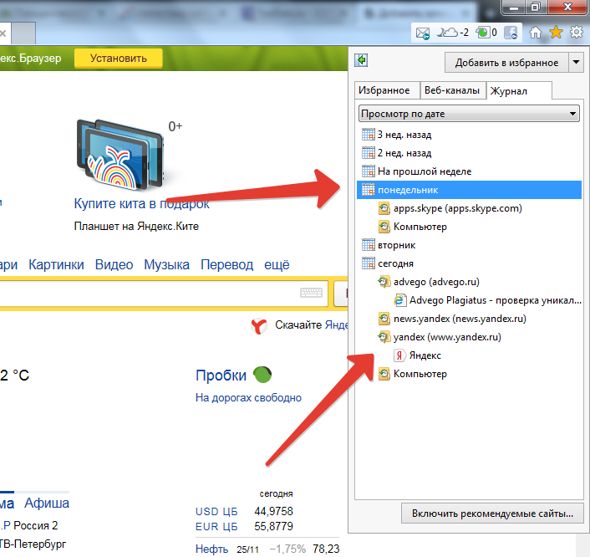Open the Home page icon
Viewport: 590px width, 557px height.
pyautogui.click(x=535, y=33)
